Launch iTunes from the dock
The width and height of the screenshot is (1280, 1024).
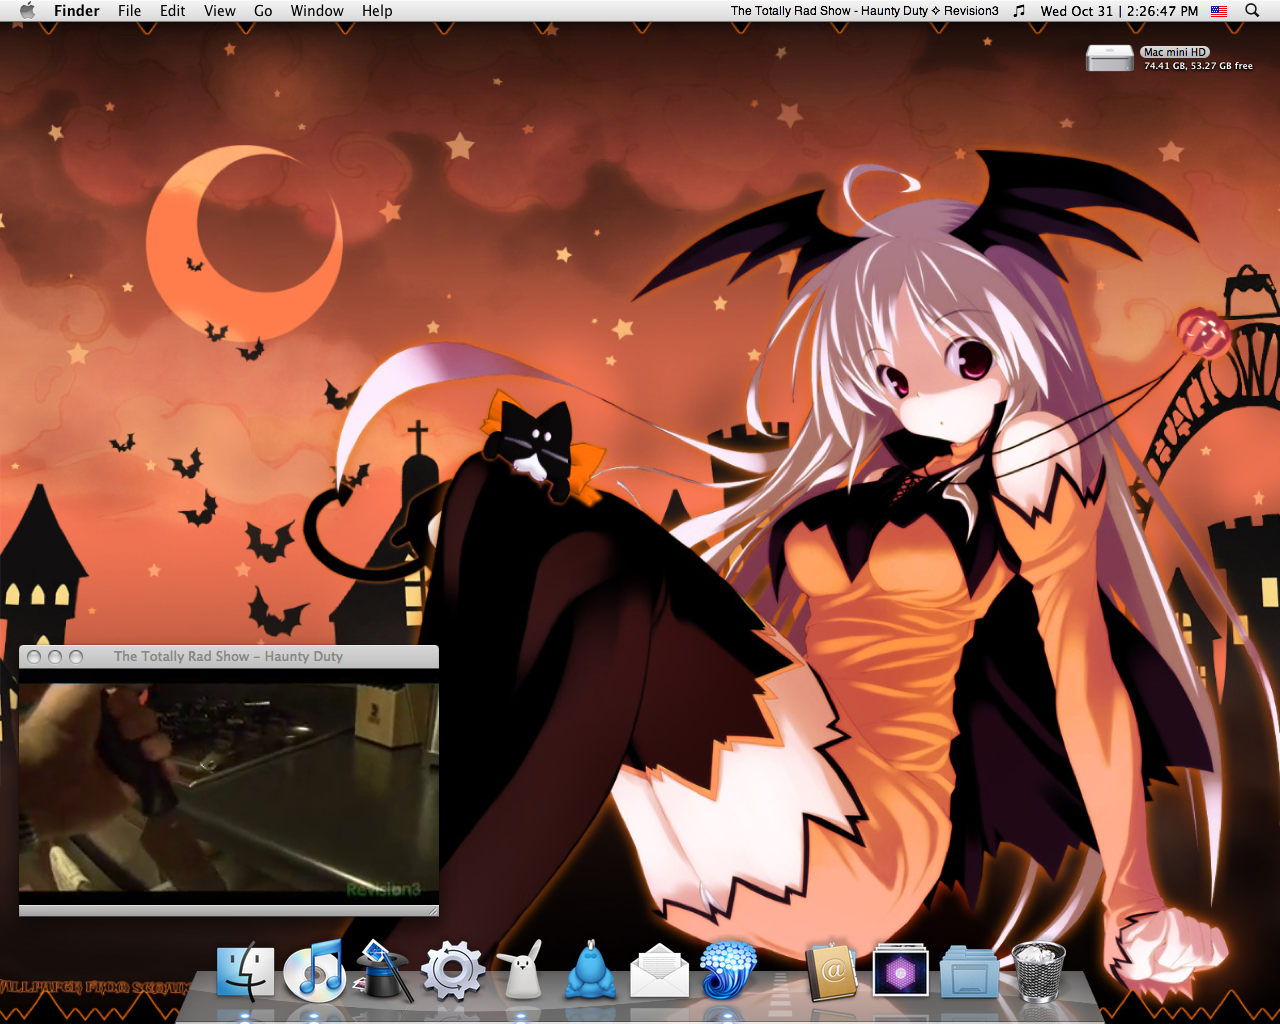click(315, 971)
